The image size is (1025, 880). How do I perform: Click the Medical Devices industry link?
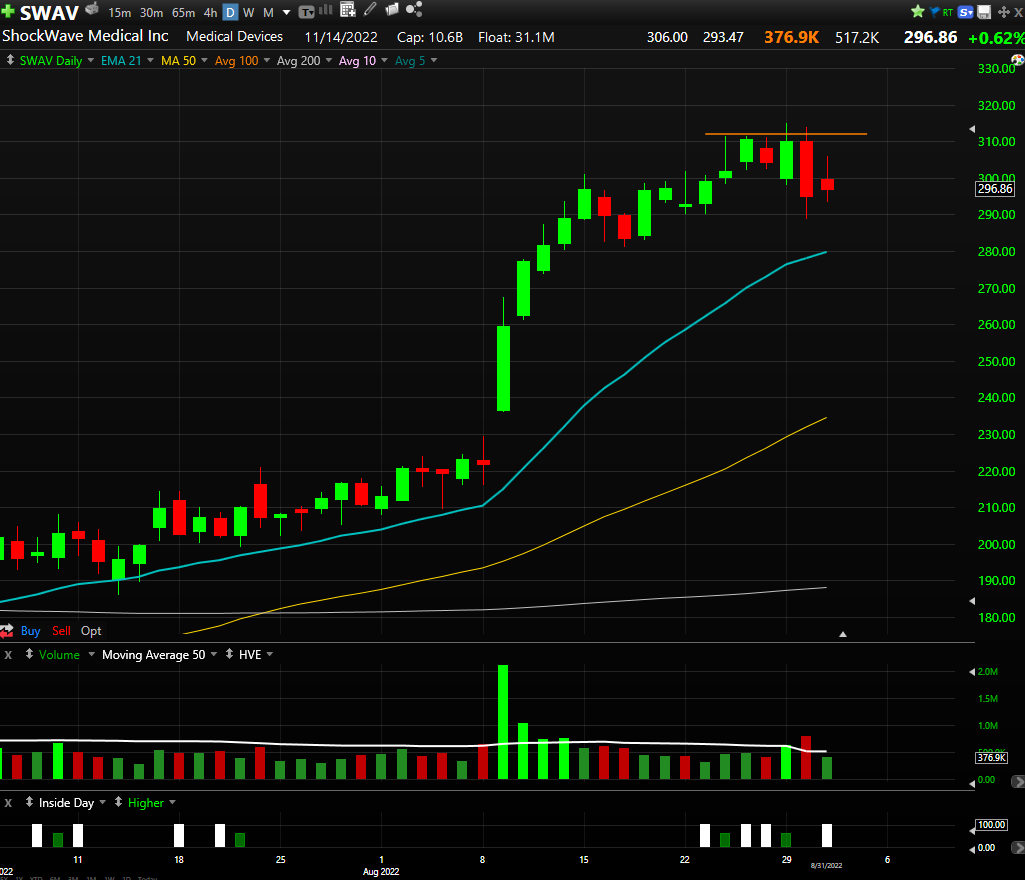coord(235,37)
